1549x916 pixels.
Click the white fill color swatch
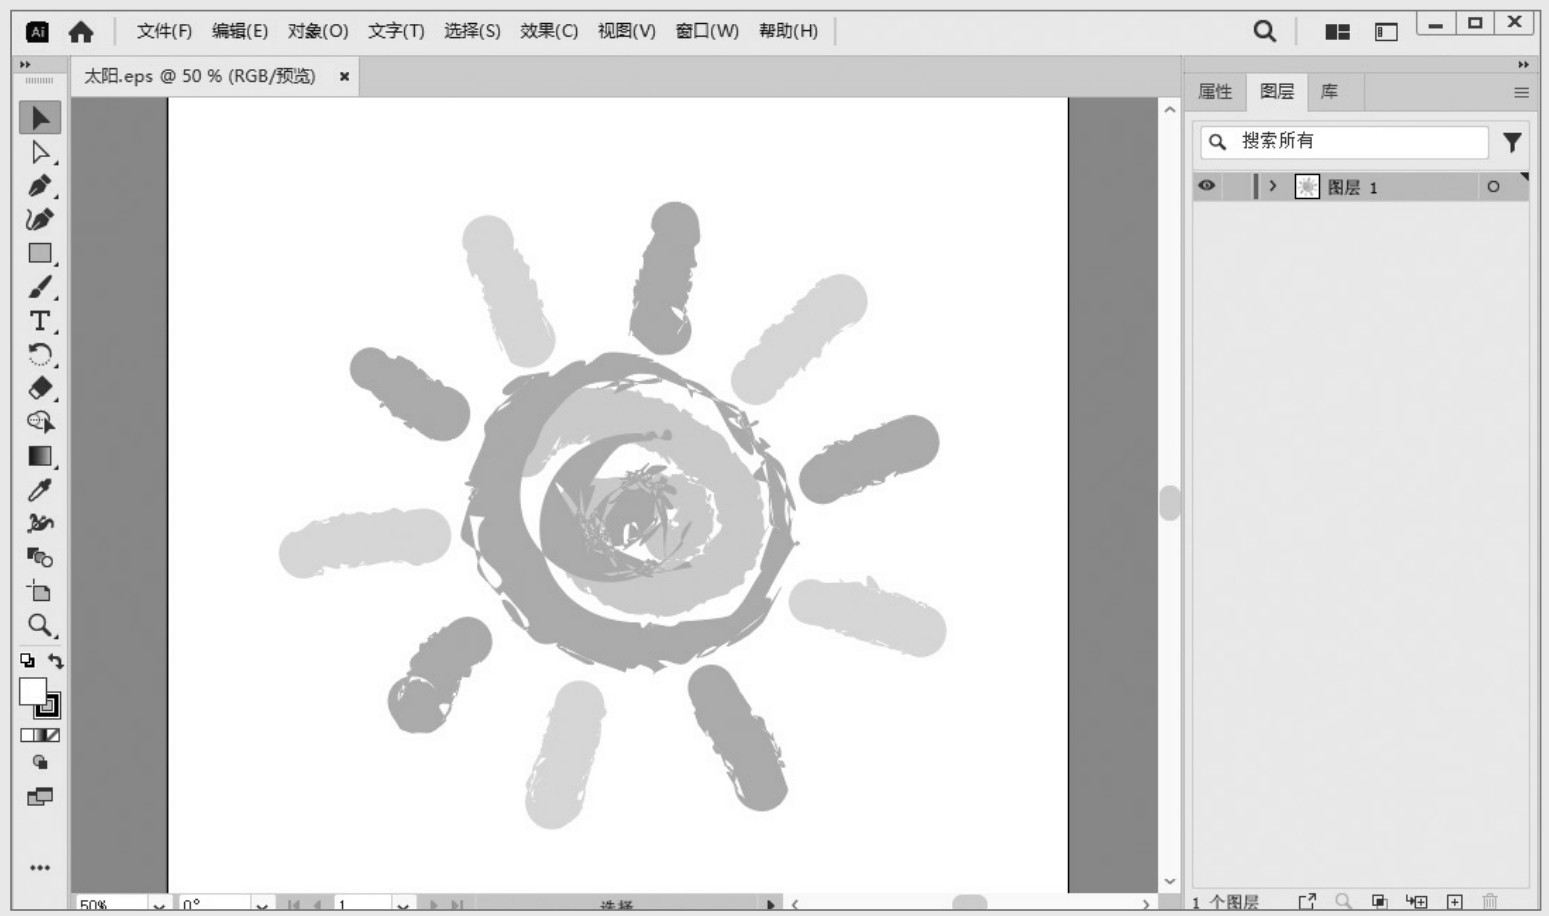31,691
